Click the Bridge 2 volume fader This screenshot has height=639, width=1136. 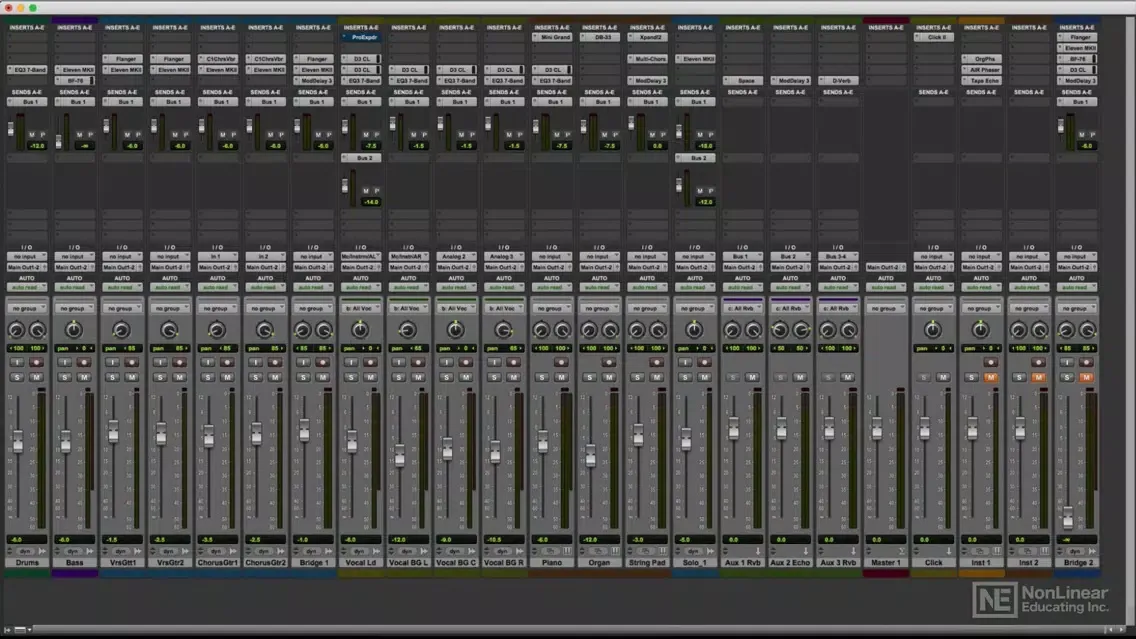pos(1067,517)
